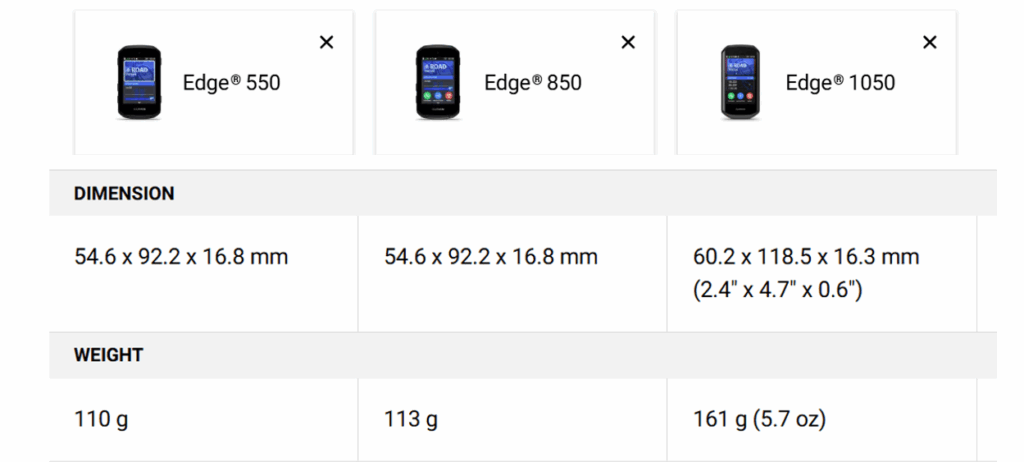
Task: Select the 113 g weight value
Action: (411, 419)
